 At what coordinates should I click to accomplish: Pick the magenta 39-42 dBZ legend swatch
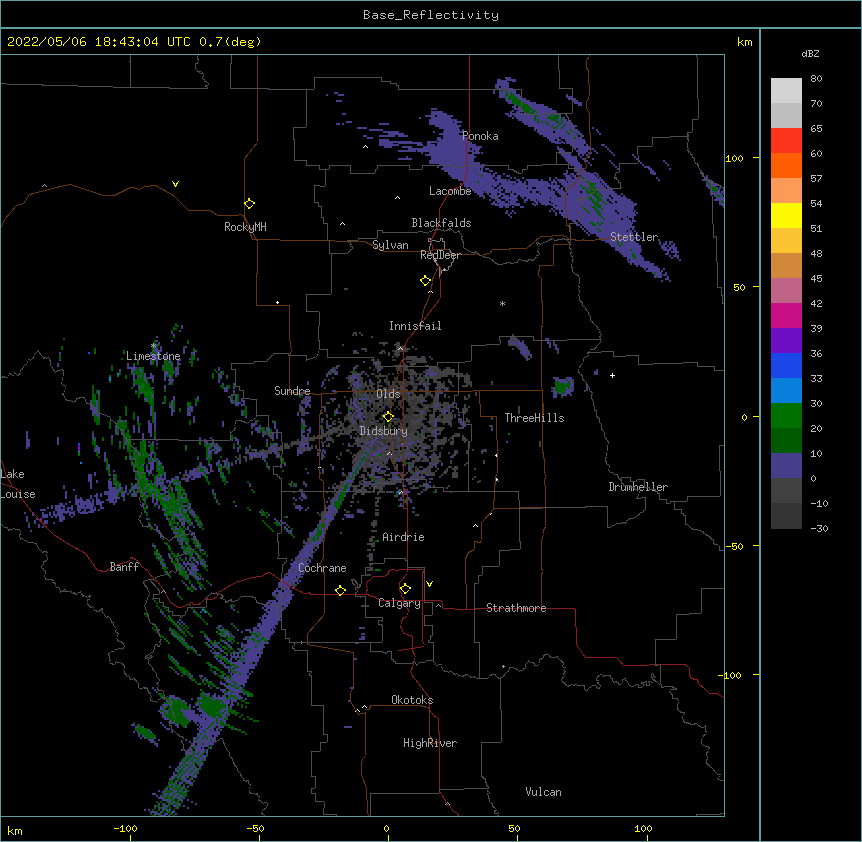point(786,315)
